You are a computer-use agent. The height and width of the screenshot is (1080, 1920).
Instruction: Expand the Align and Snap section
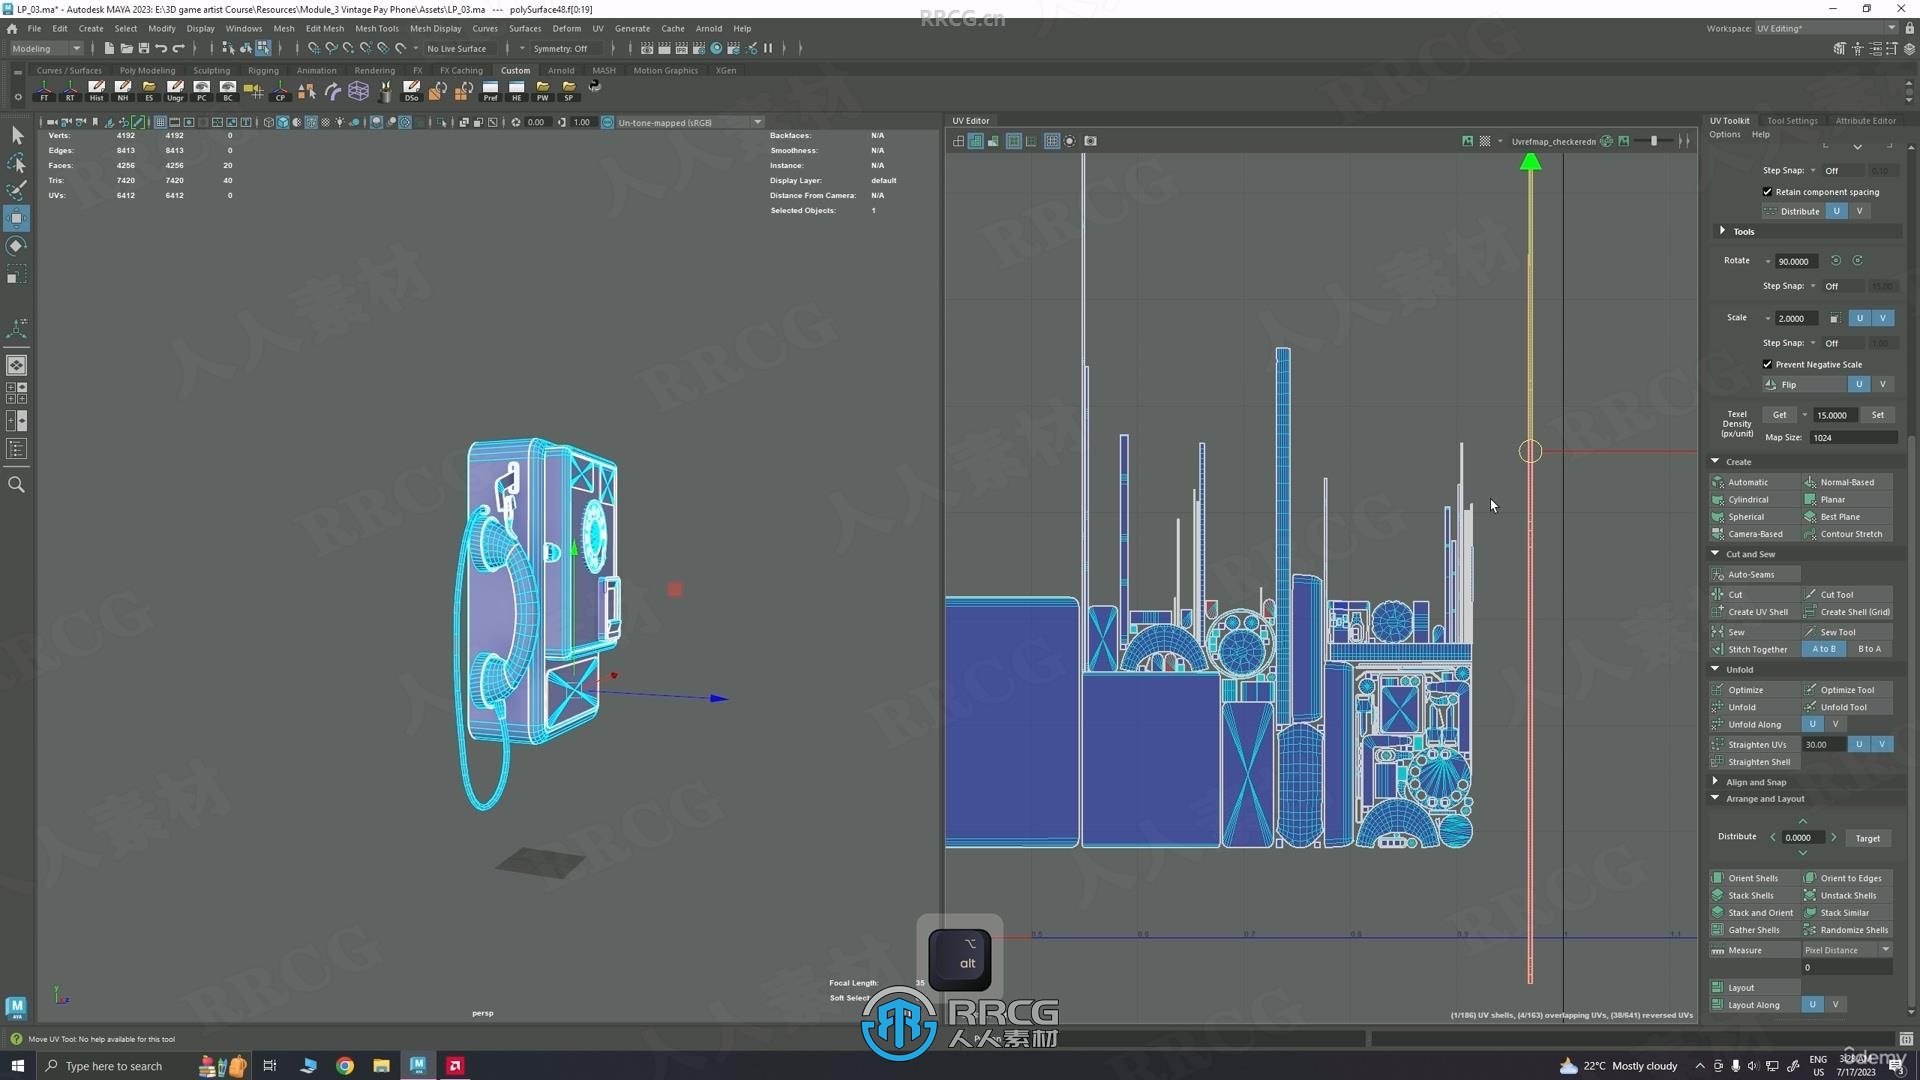point(1715,781)
